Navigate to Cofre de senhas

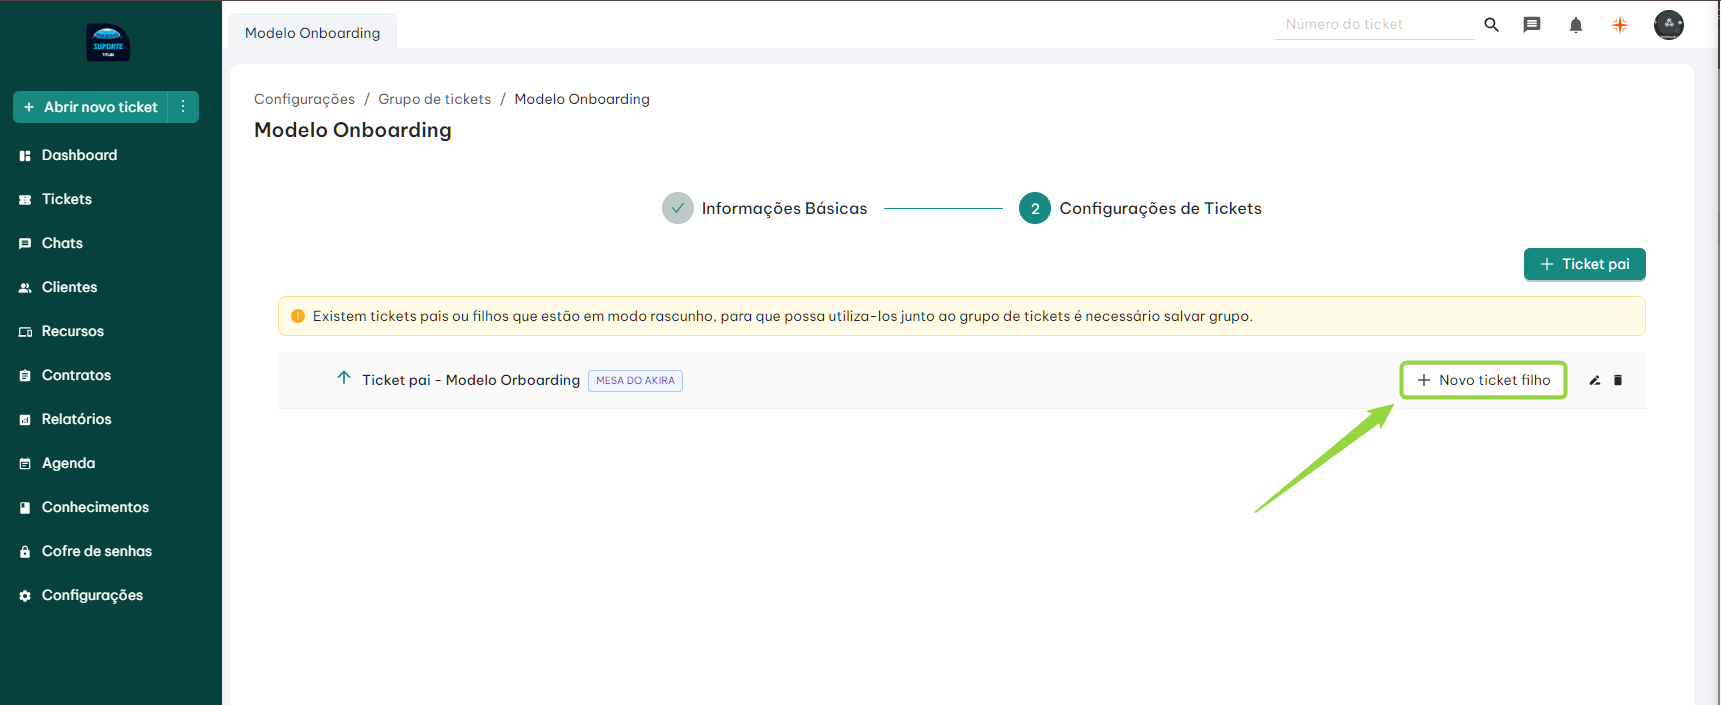click(96, 551)
